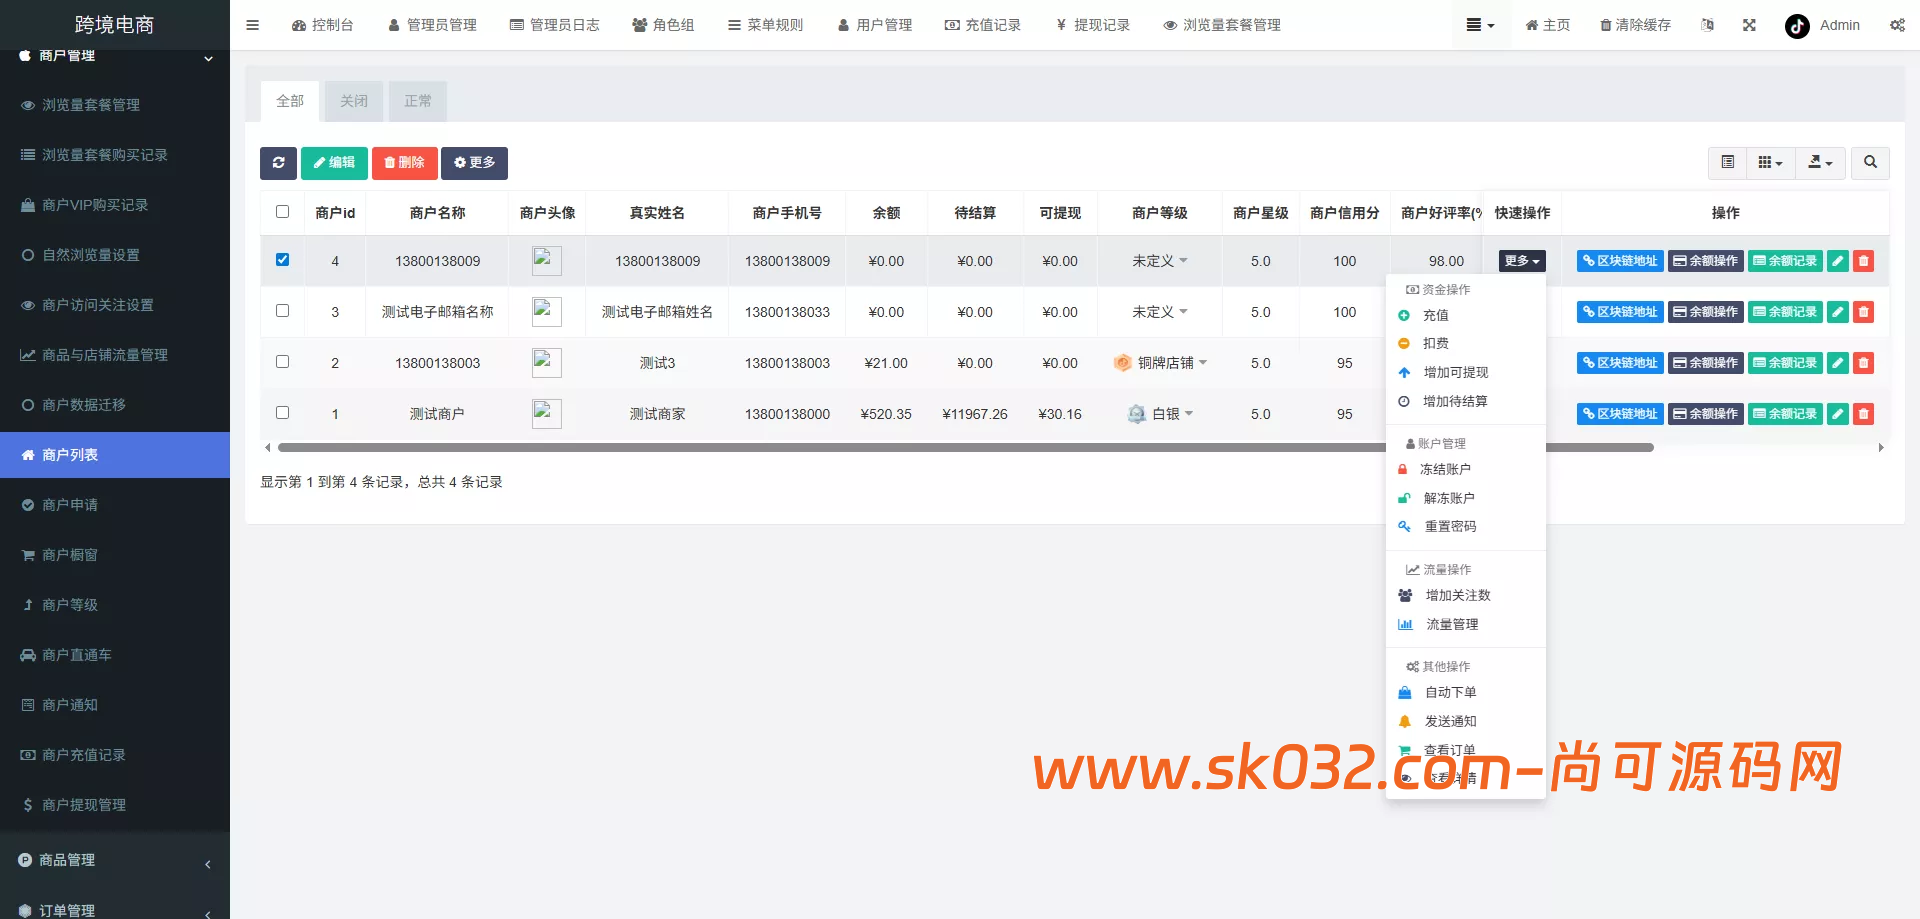Check the 测试商户 row checkbox
The width and height of the screenshot is (1920, 919).
pos(283,412)
